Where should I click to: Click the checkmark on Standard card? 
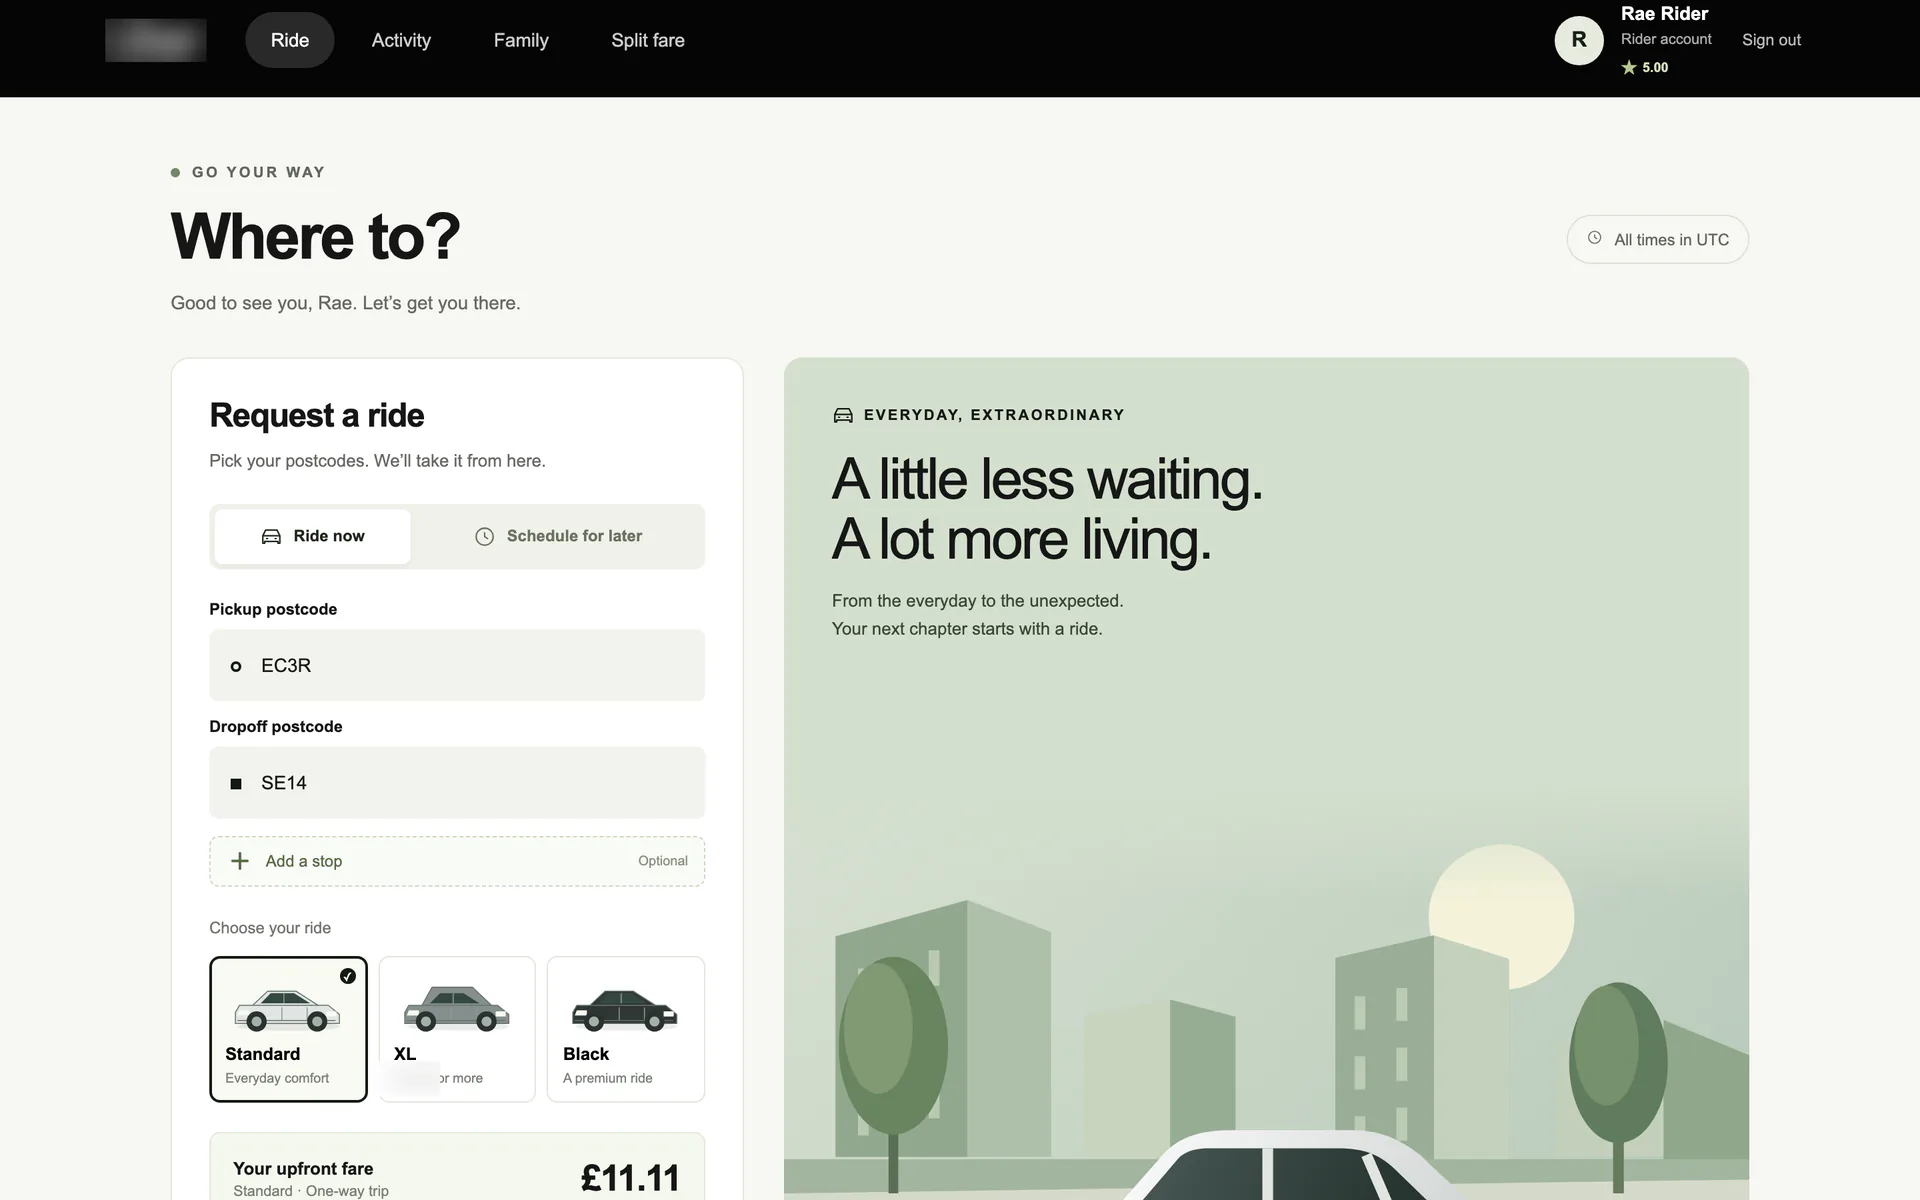pyautogui.click(x=348, y=976)
